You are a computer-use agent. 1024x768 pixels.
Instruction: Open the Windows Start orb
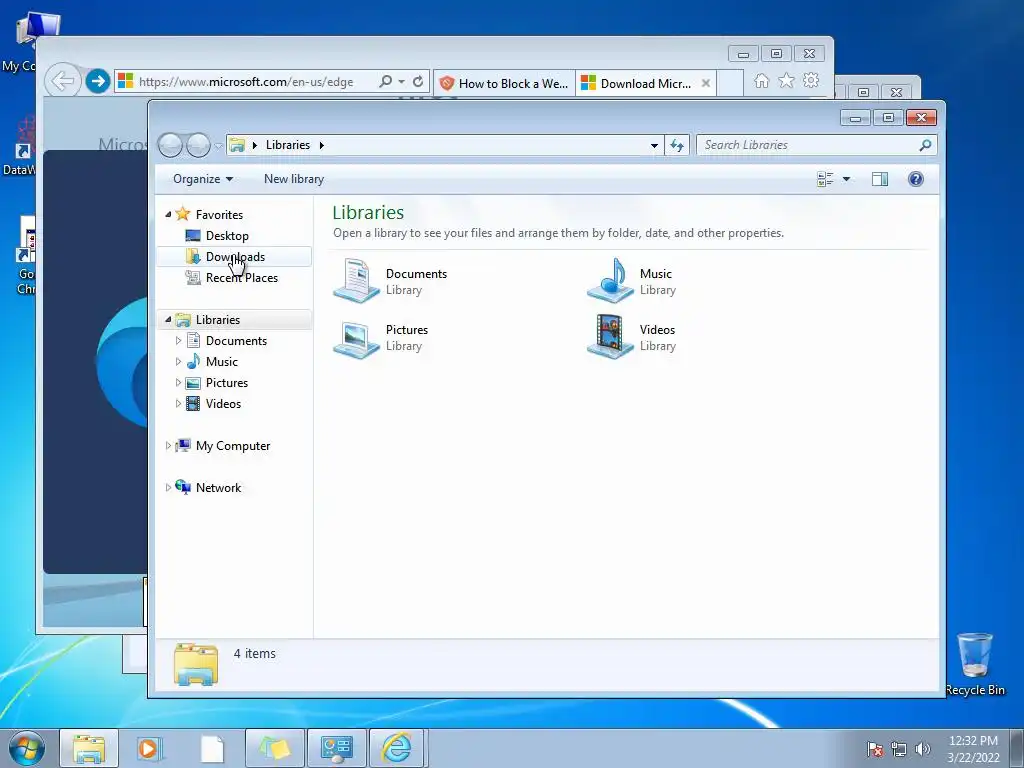(x=27, y=748)
